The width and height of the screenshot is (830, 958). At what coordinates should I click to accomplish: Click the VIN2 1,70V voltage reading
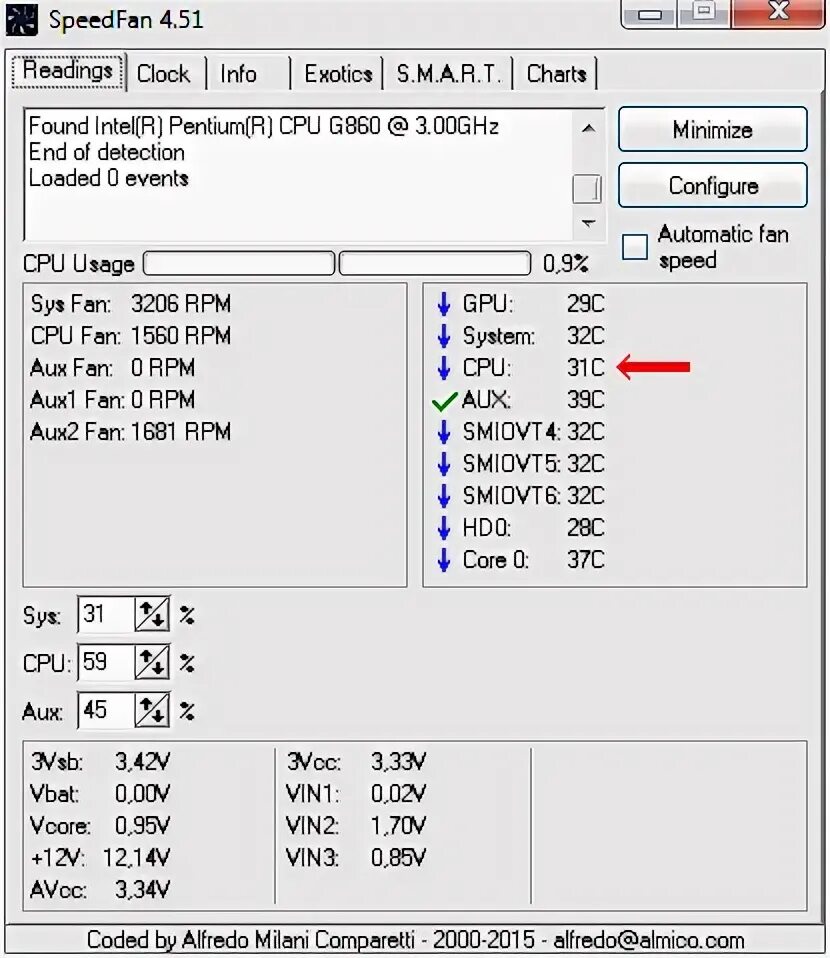click(x=356, y=826)
